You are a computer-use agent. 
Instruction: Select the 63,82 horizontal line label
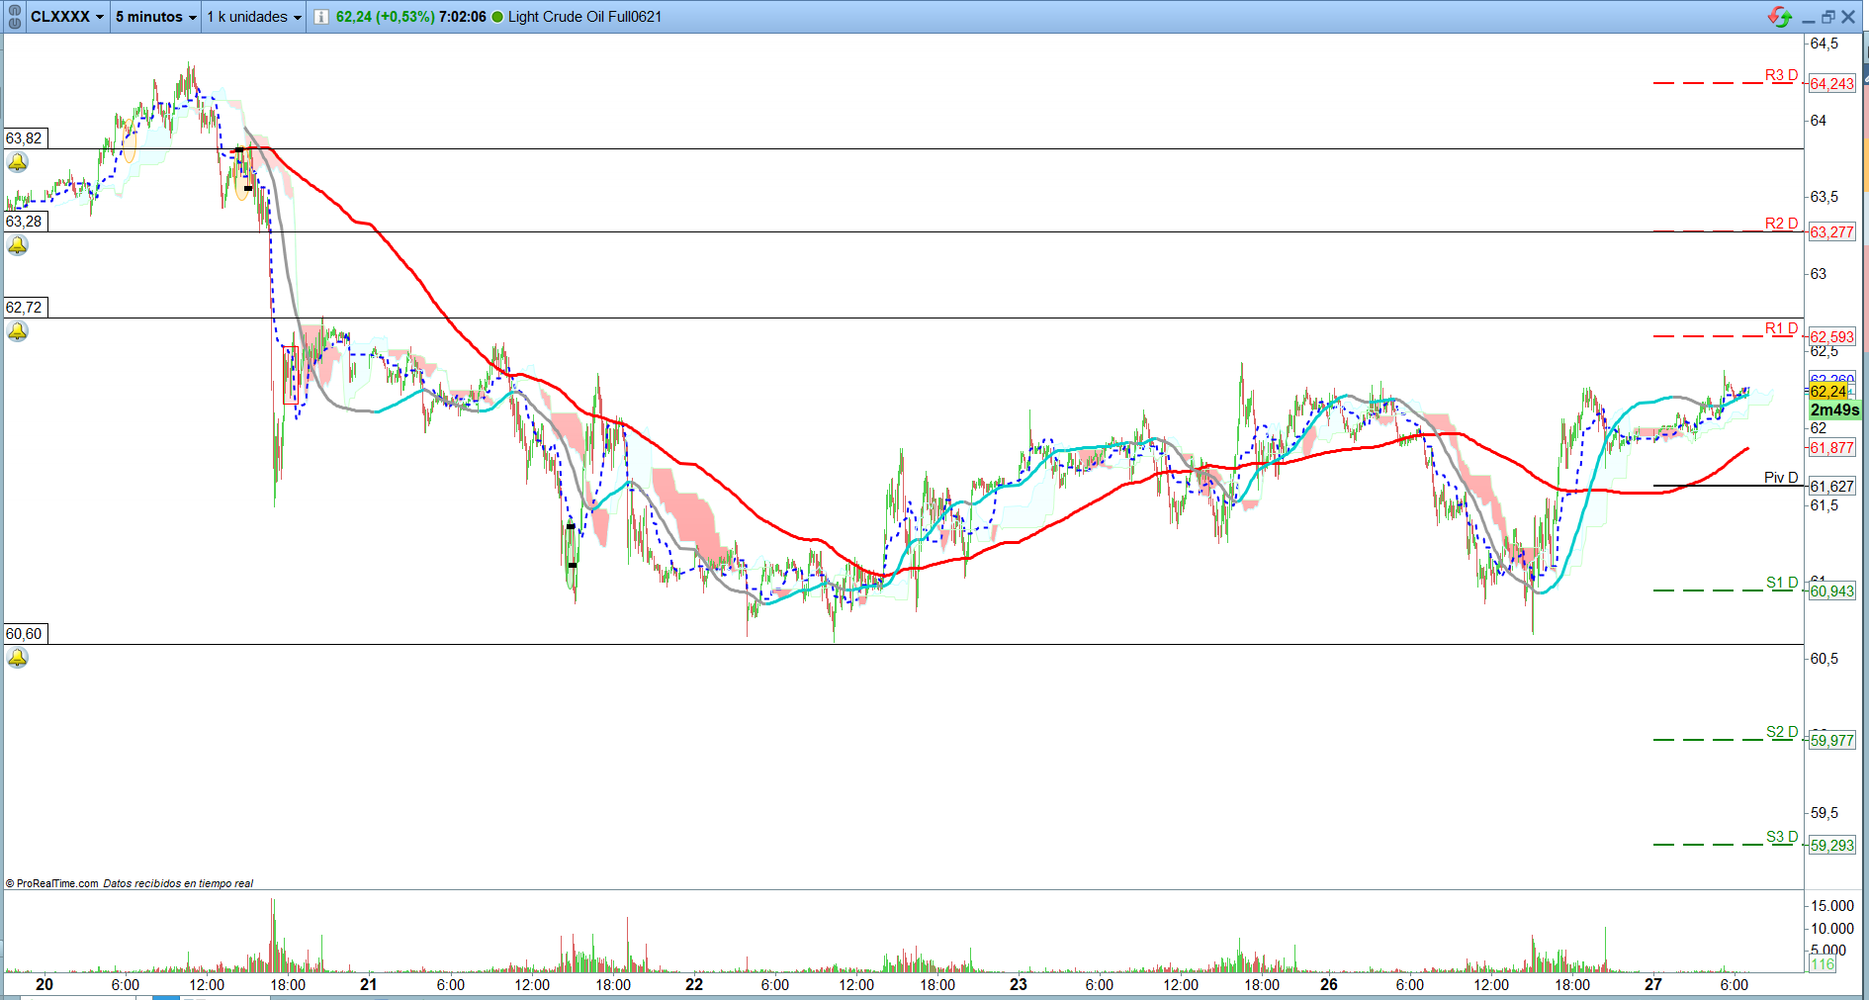pyautogui.click(x=25, y=138)
